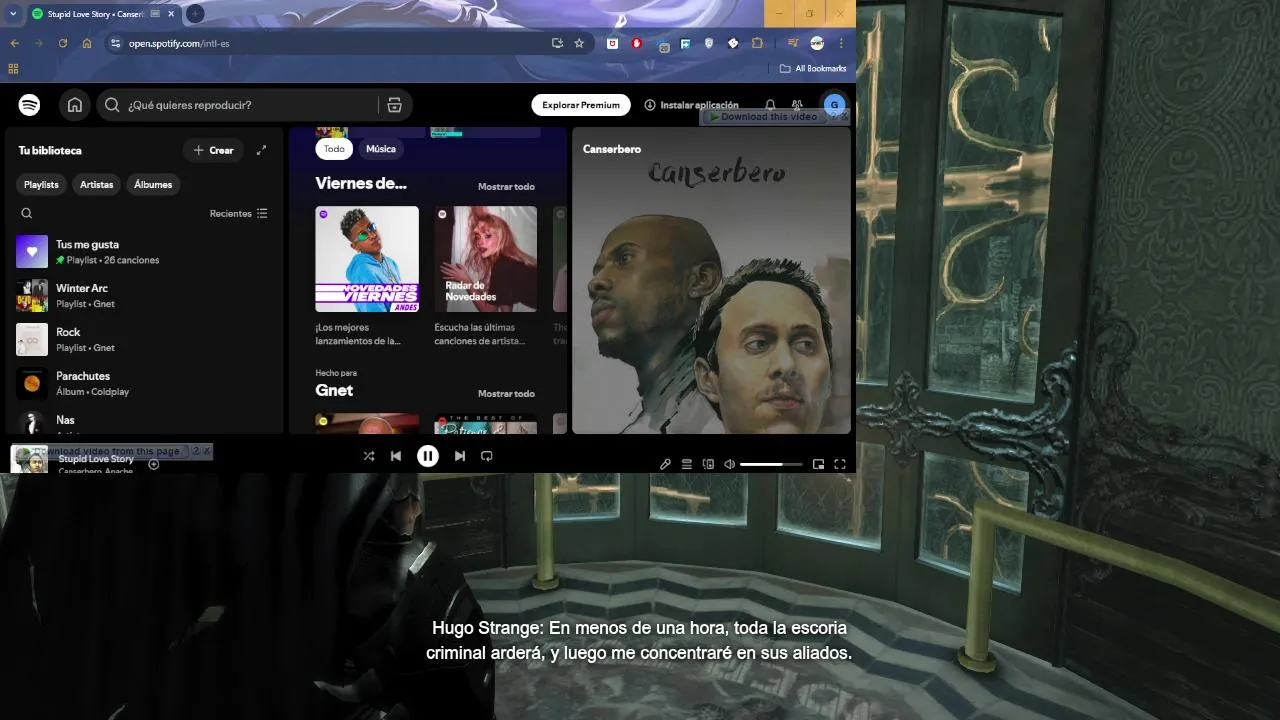Screen dimensions: 1280x720
Task: Open the Browse icon in search bar
Action: 394,105
